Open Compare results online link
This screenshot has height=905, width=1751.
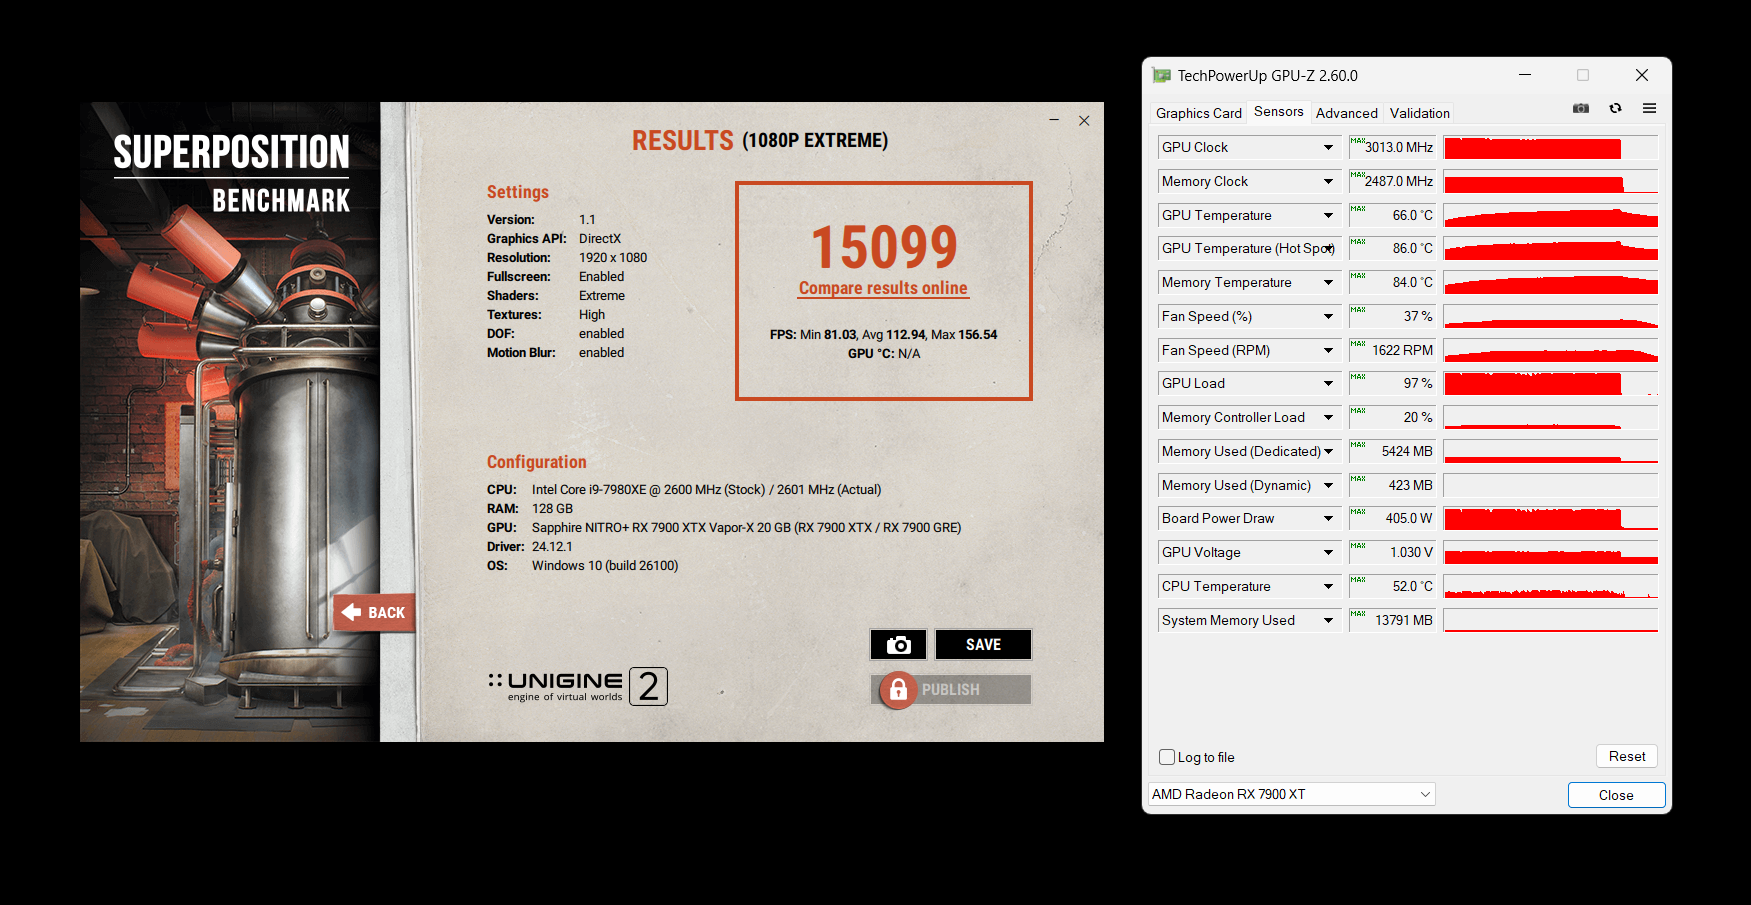click(x=883, y=288)
